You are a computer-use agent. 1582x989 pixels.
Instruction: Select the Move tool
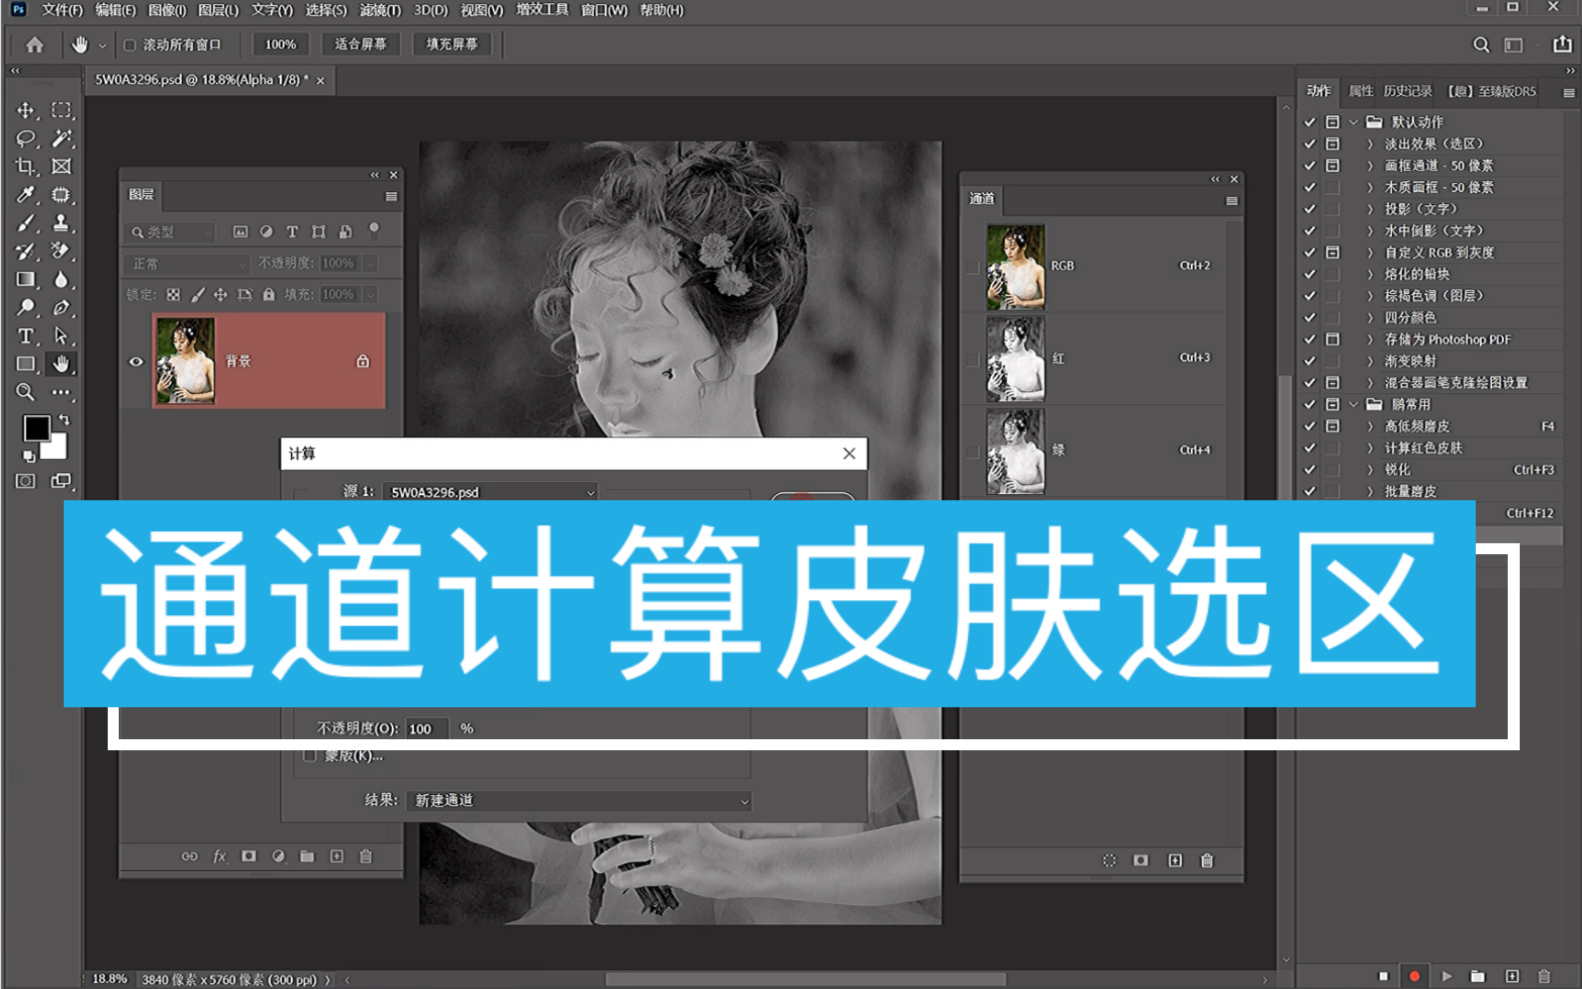26,111
